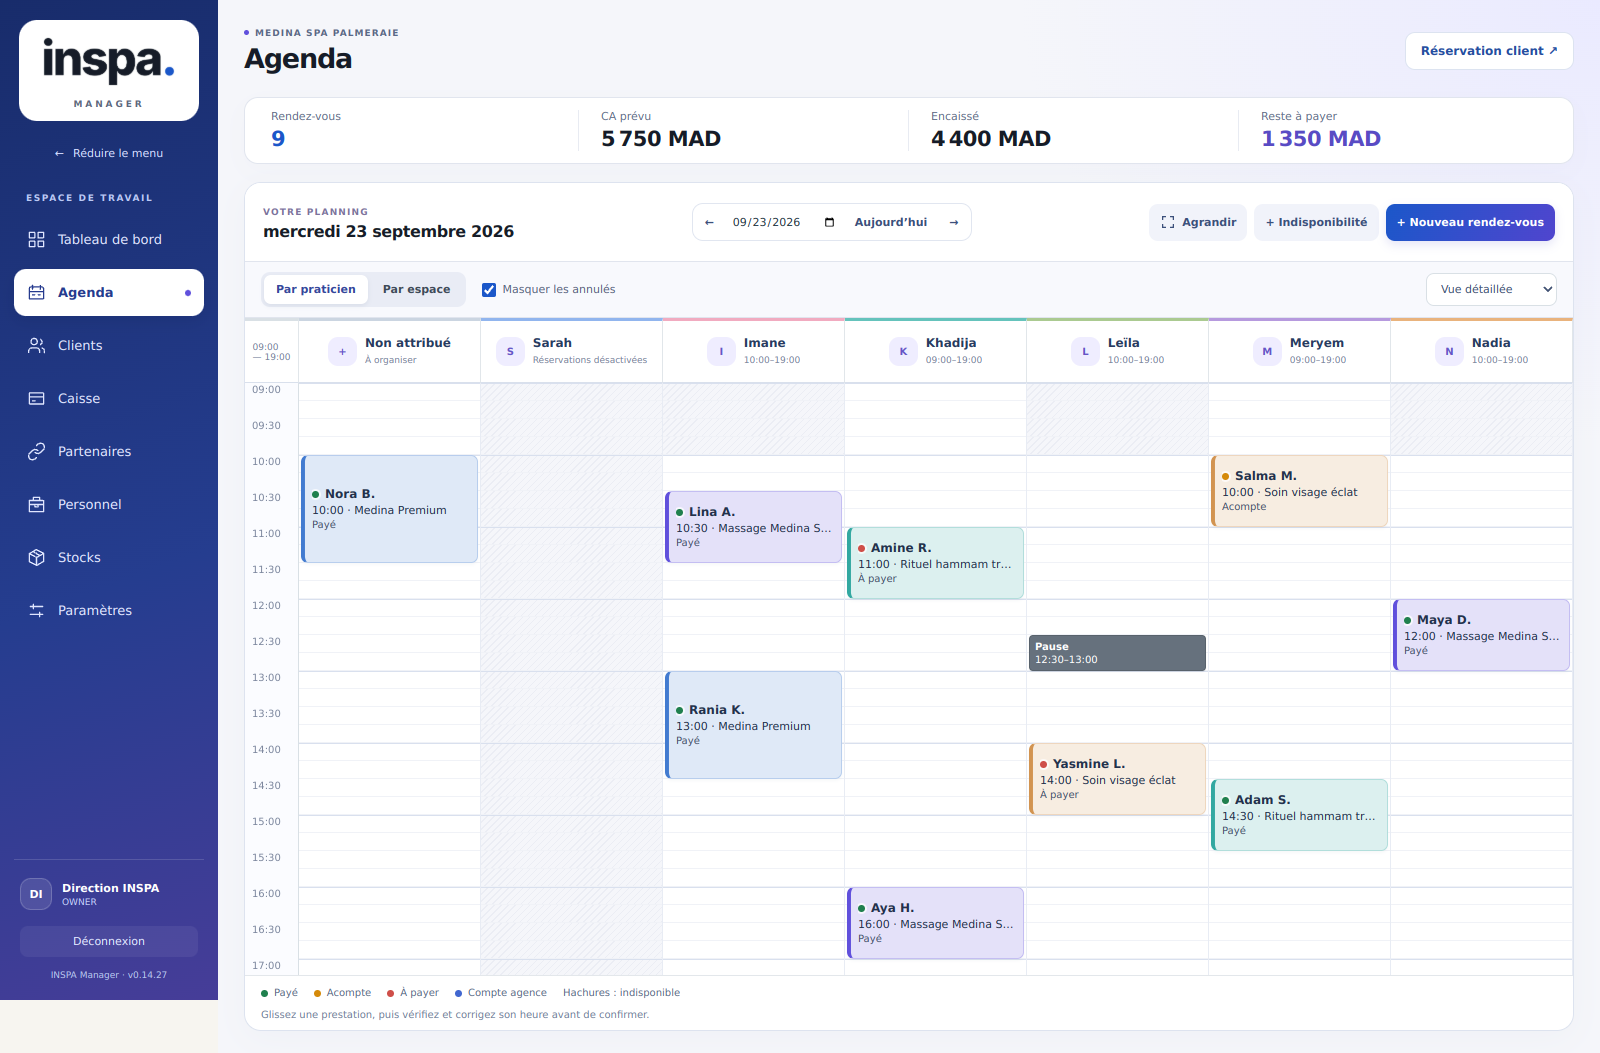Click the Paramètres sliders icon

click(x=37, y=610)
